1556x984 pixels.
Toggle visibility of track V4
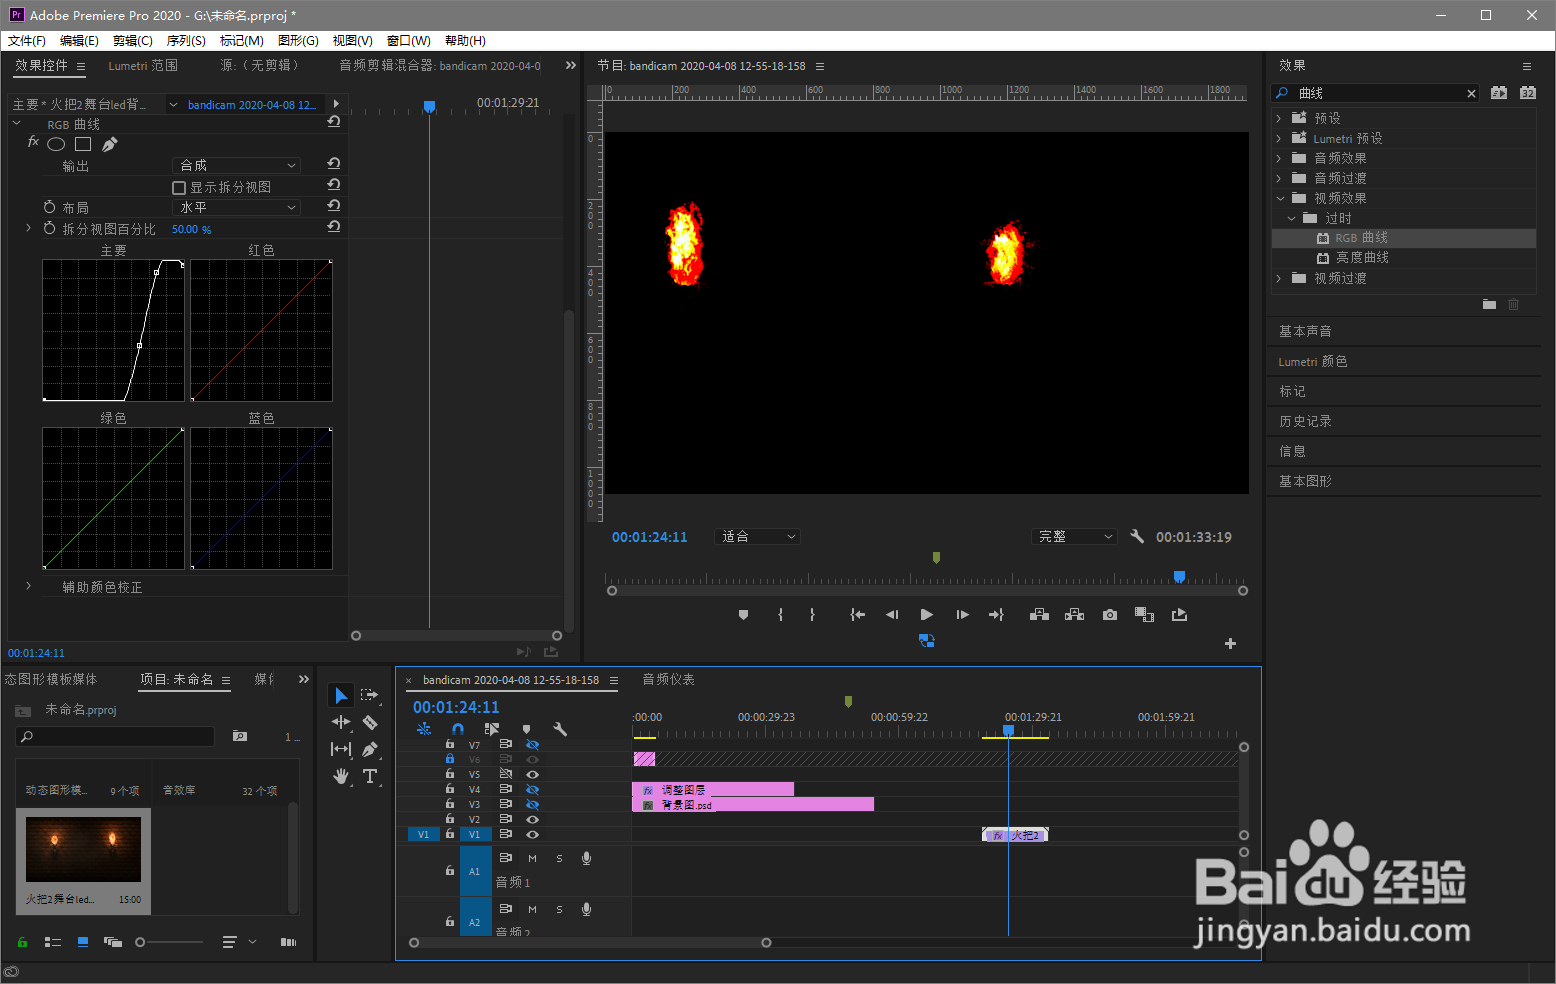[x=532, y=789]
